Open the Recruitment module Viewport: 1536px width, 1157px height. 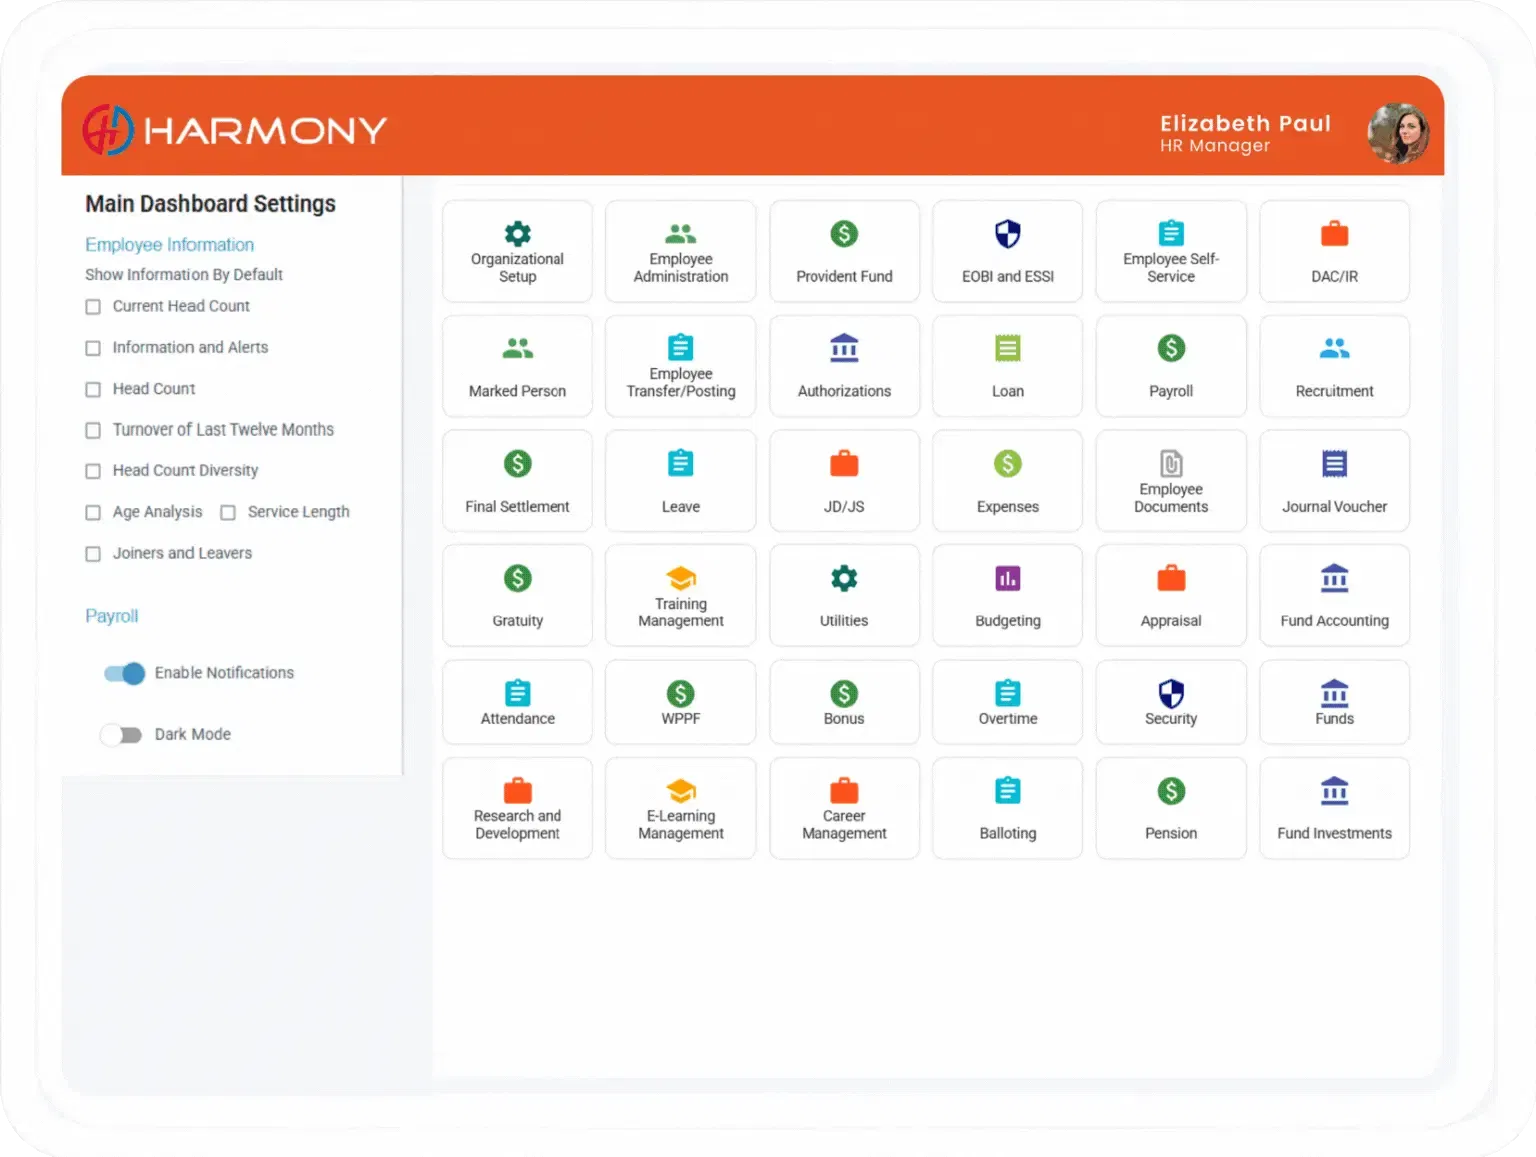[x=1334, y=366]
